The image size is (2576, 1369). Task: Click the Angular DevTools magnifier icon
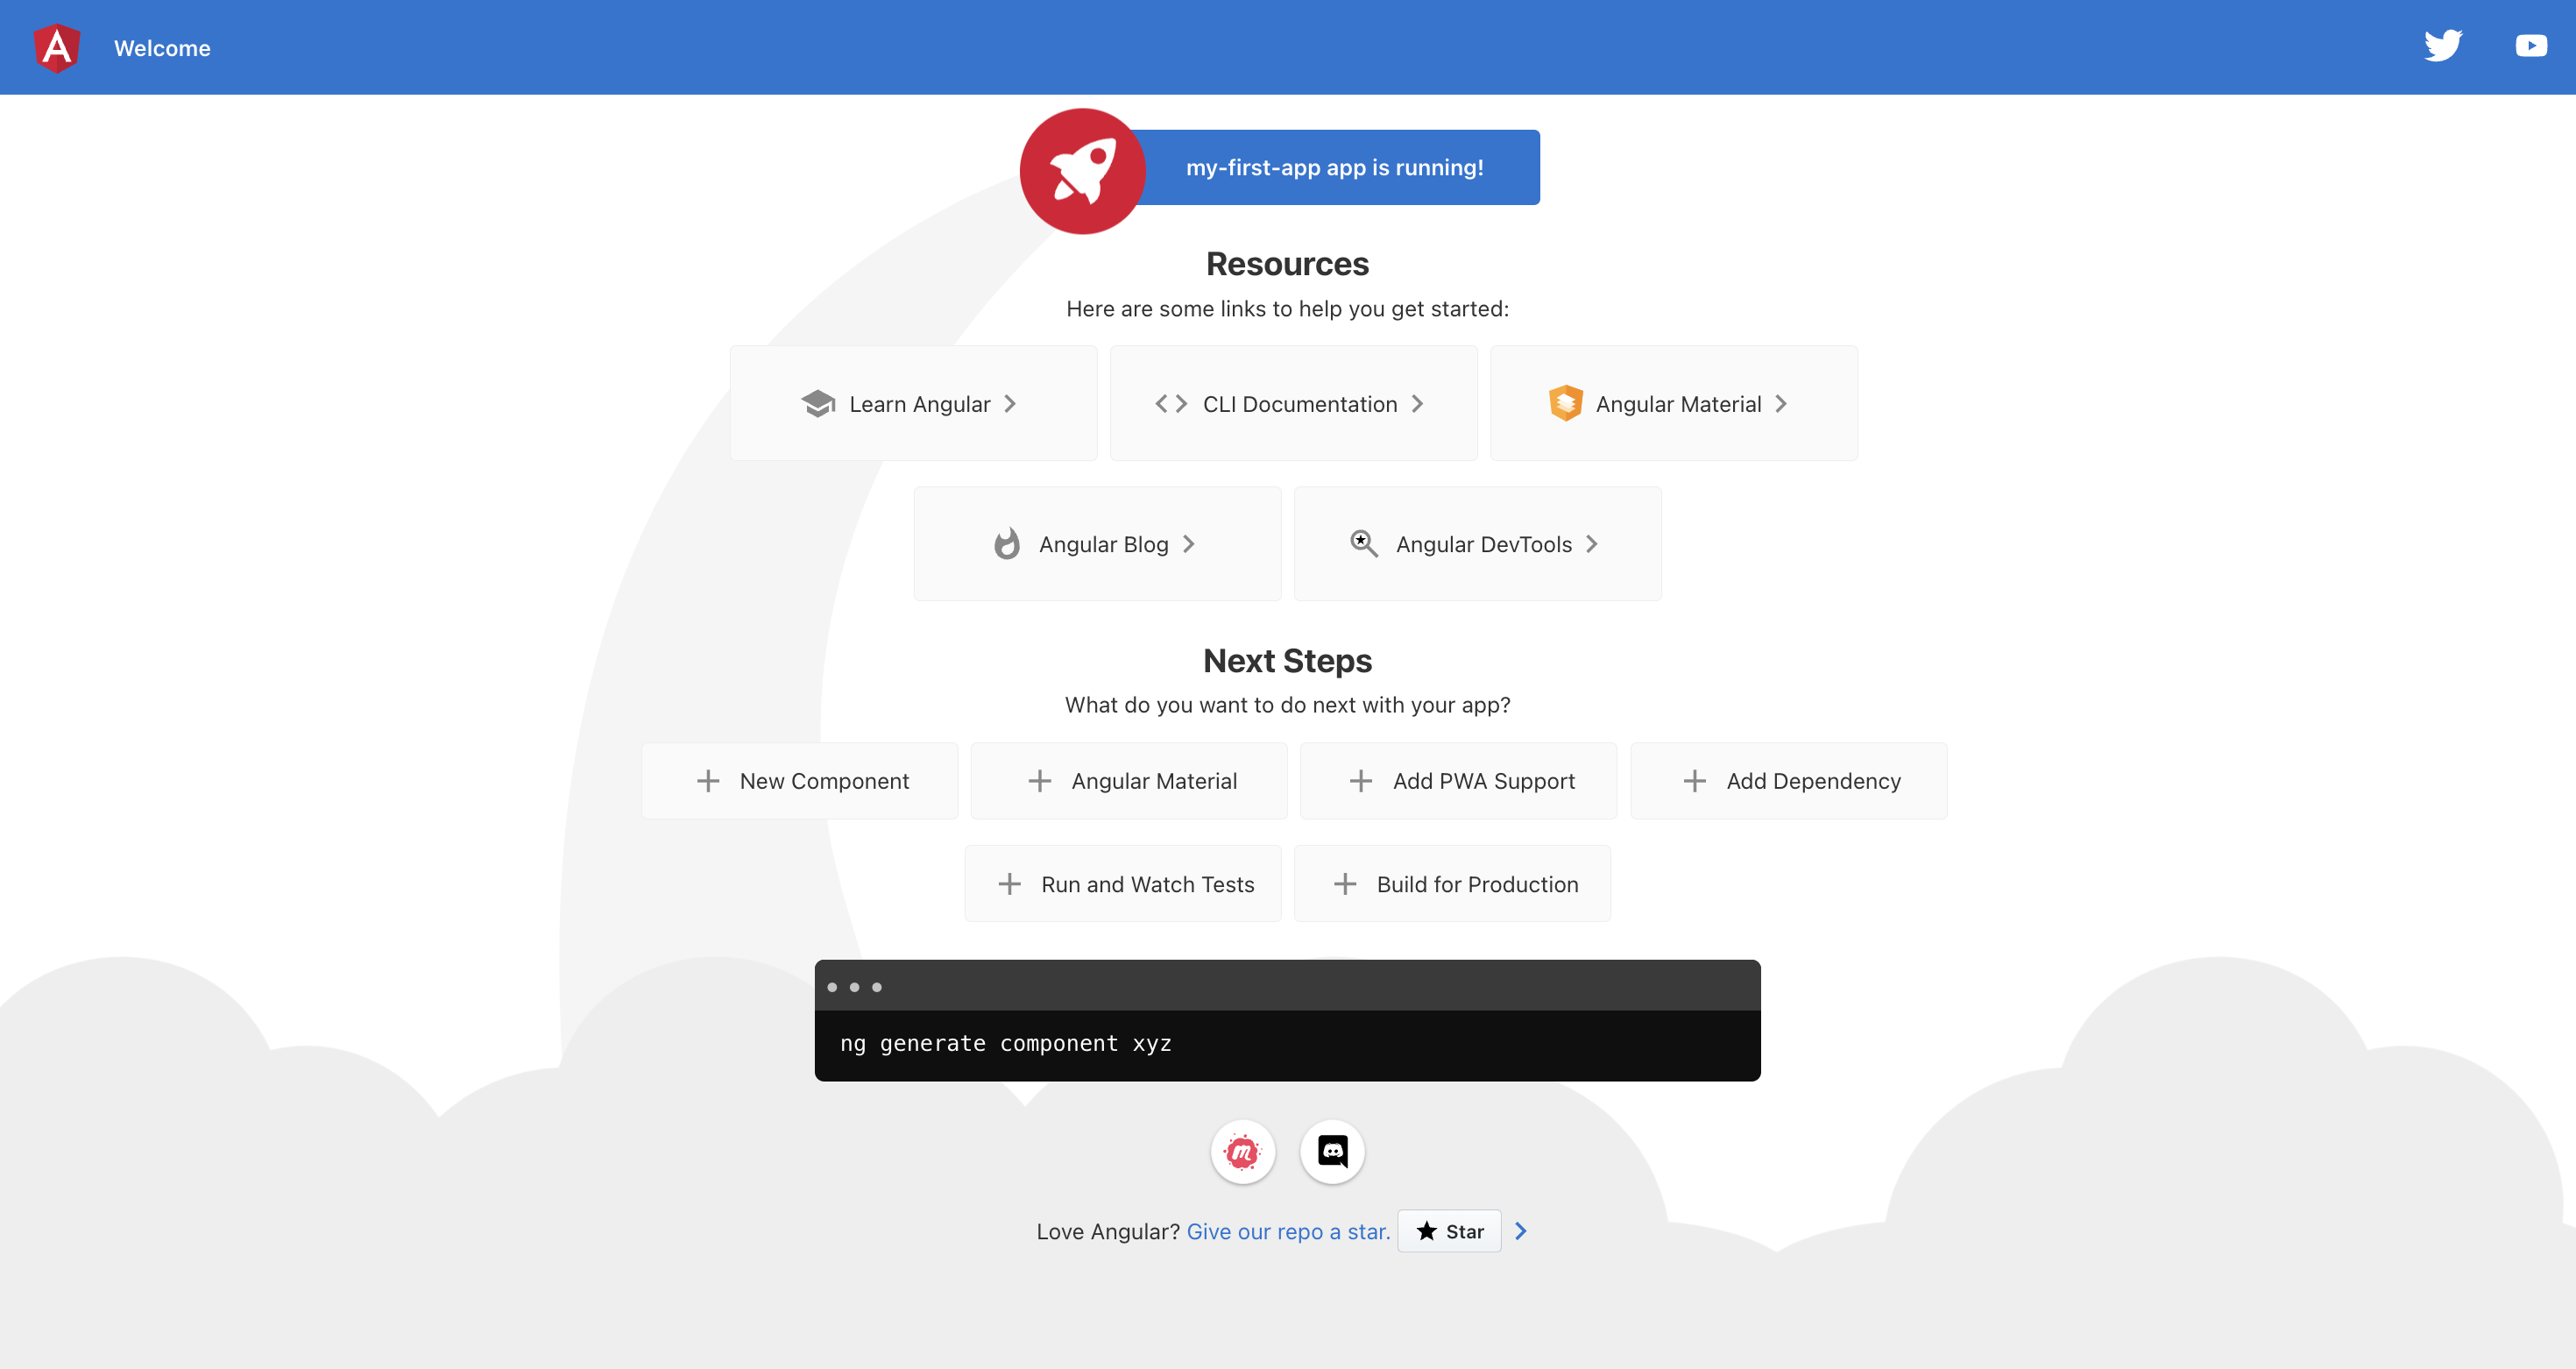coord(1364,543)
